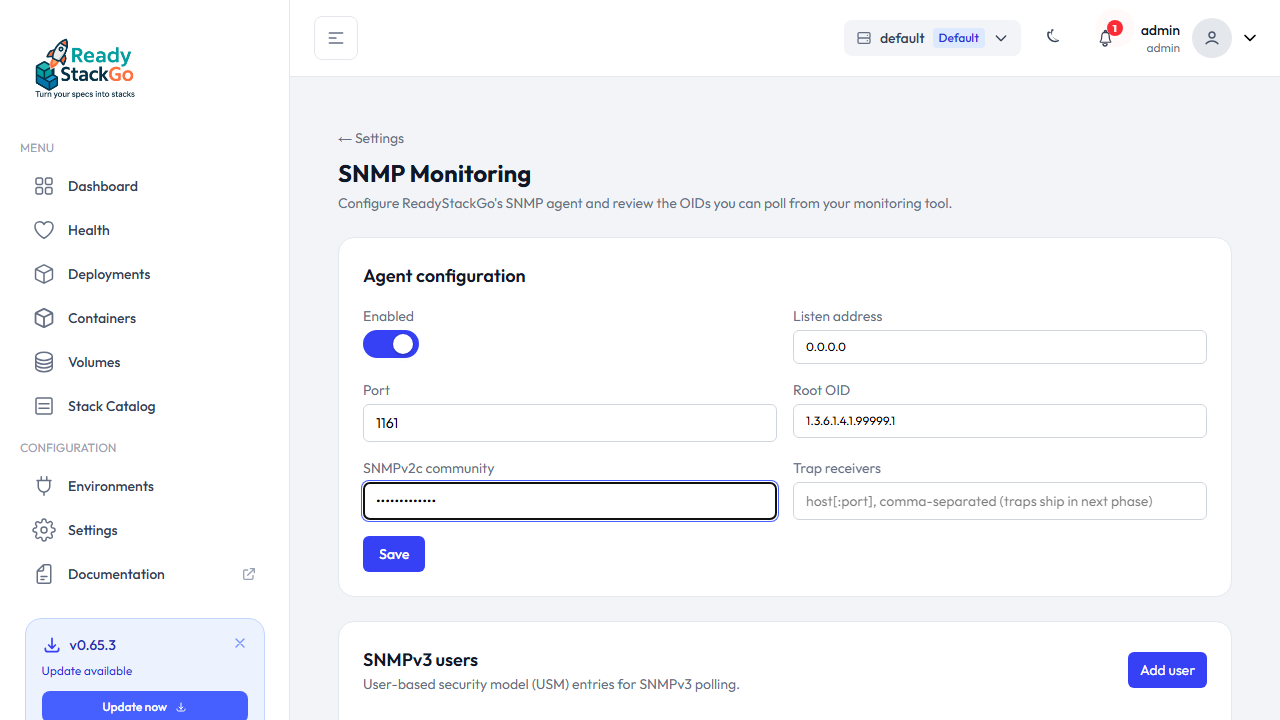
Task: Open notifications bell with badge
Action: [x=1105, y=38]
